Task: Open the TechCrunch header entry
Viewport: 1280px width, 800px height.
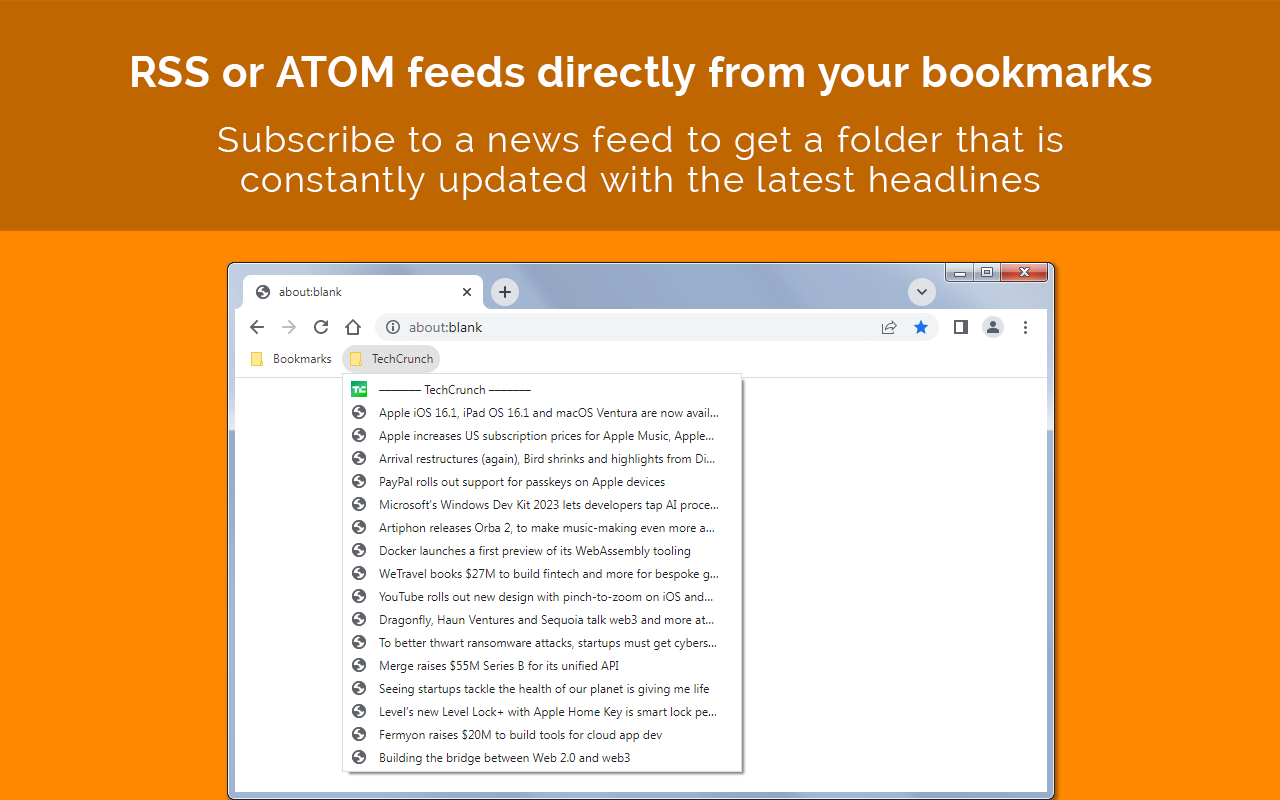Action: 542,390
